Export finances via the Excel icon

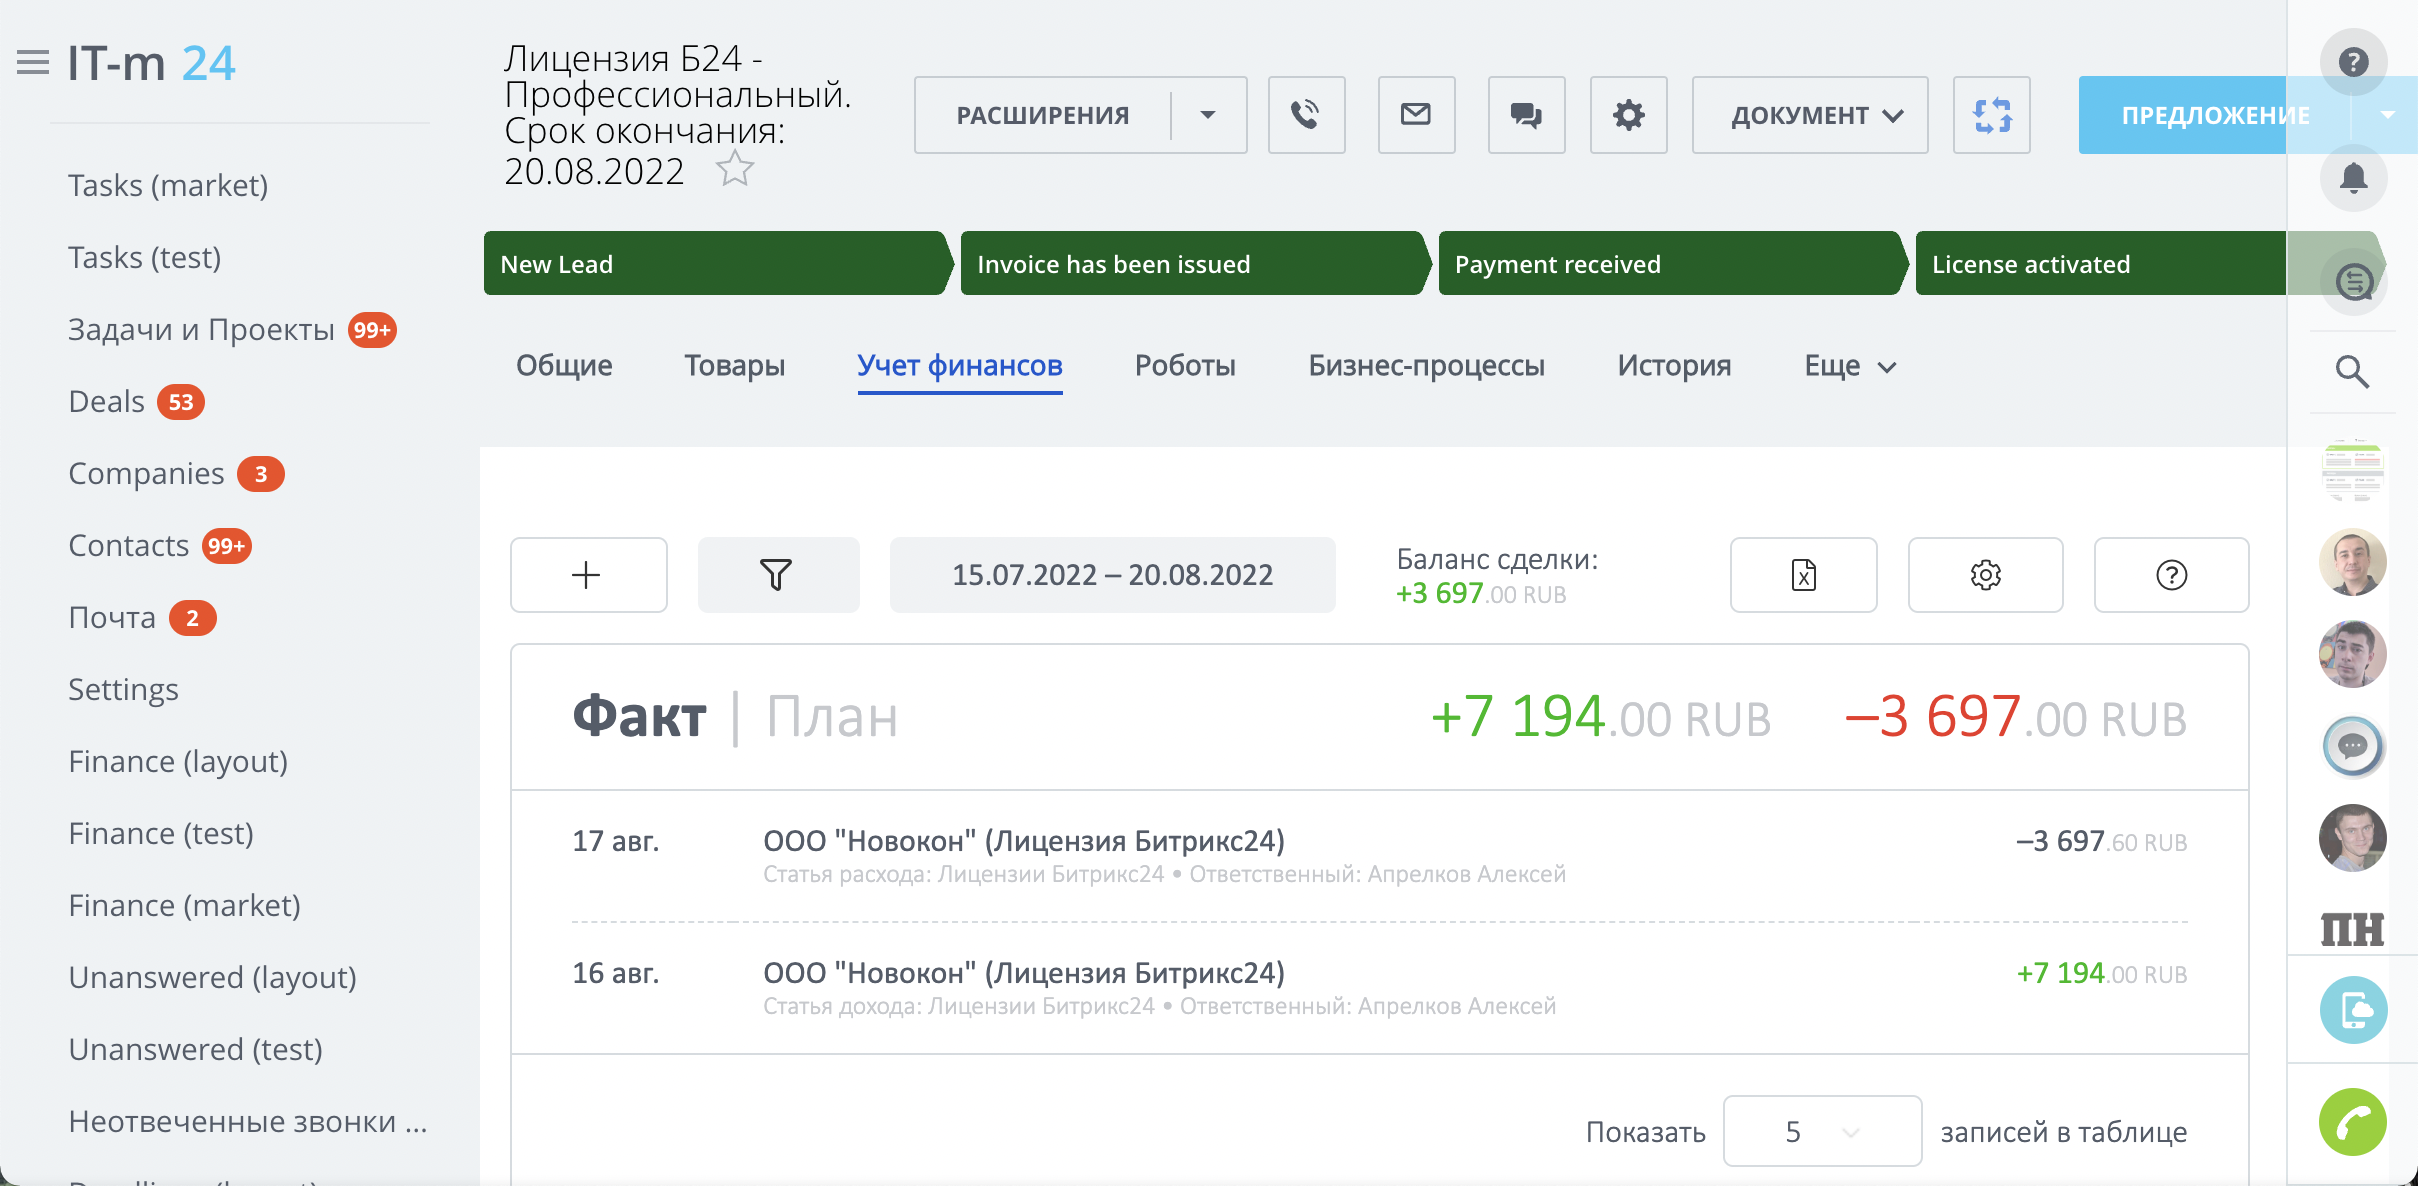(1803, 575)
